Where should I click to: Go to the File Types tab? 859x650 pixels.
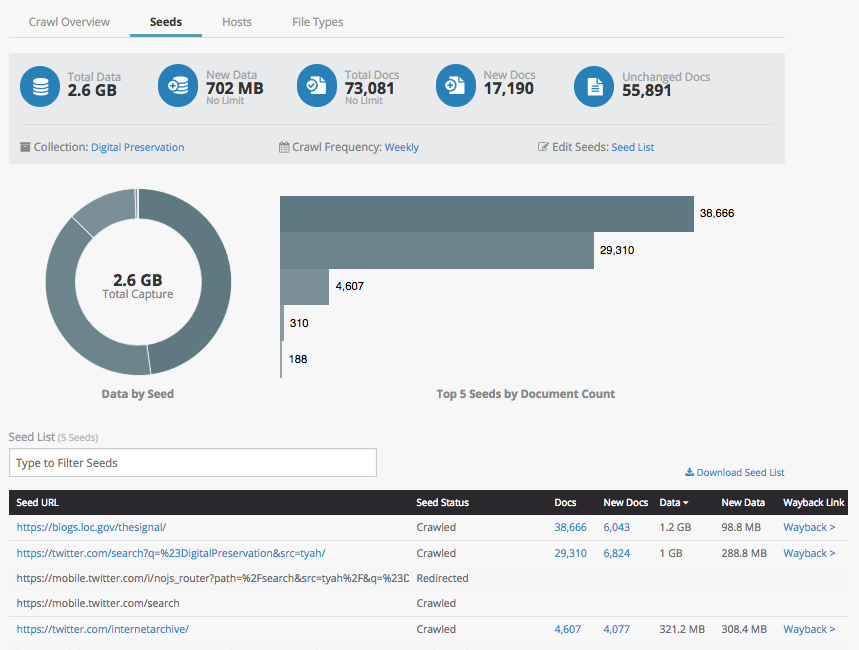pos(317,22)
